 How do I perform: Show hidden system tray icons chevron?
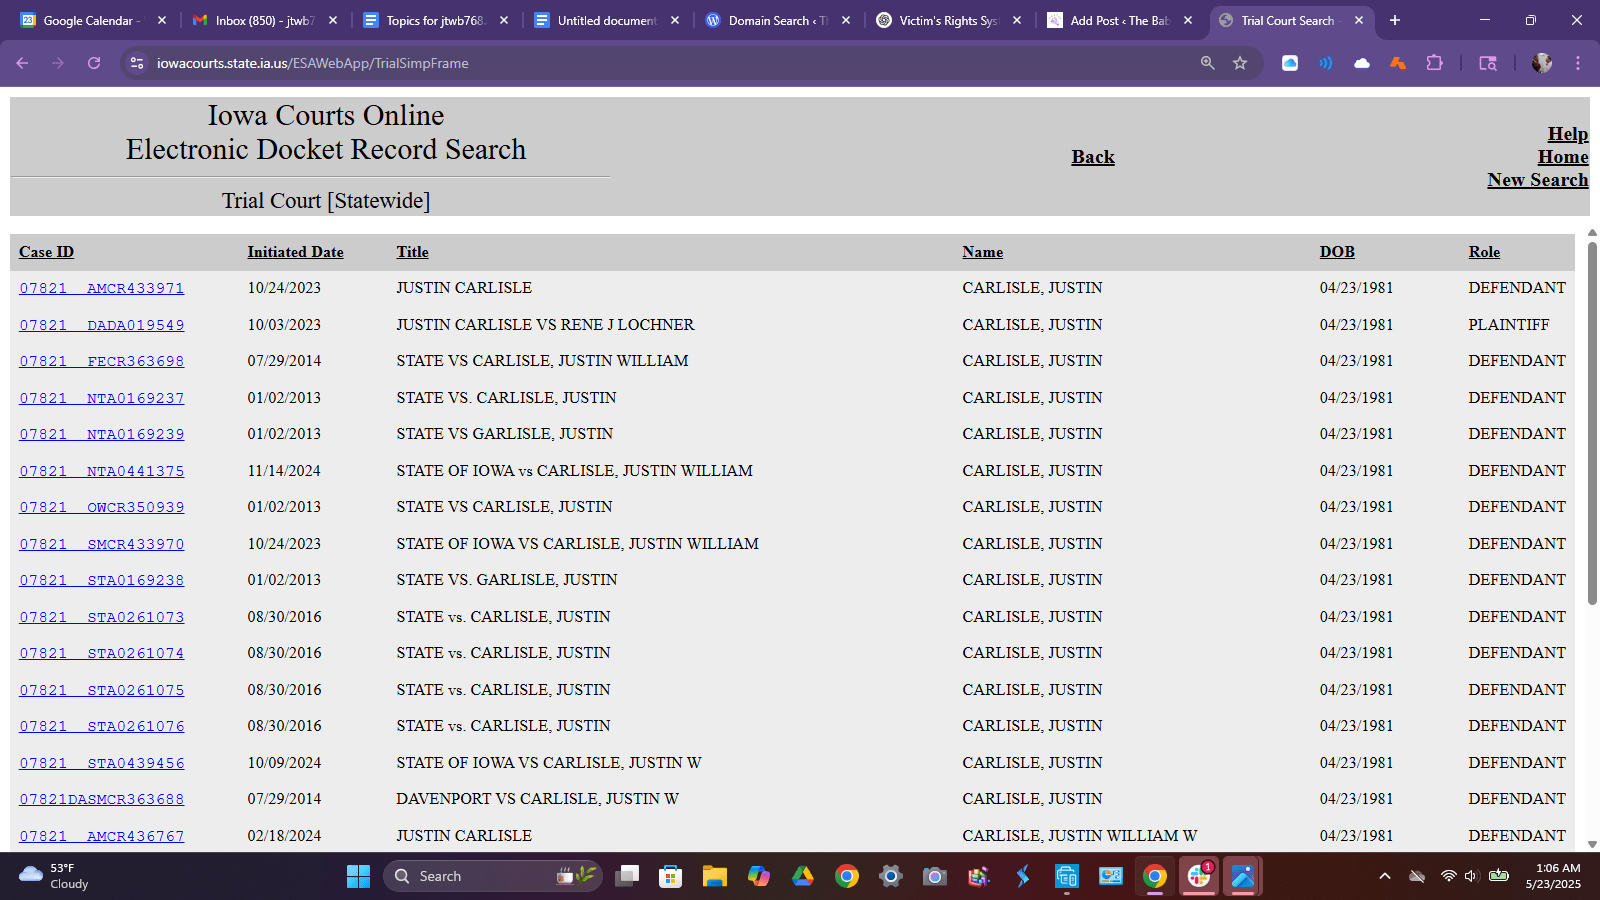1385,877
